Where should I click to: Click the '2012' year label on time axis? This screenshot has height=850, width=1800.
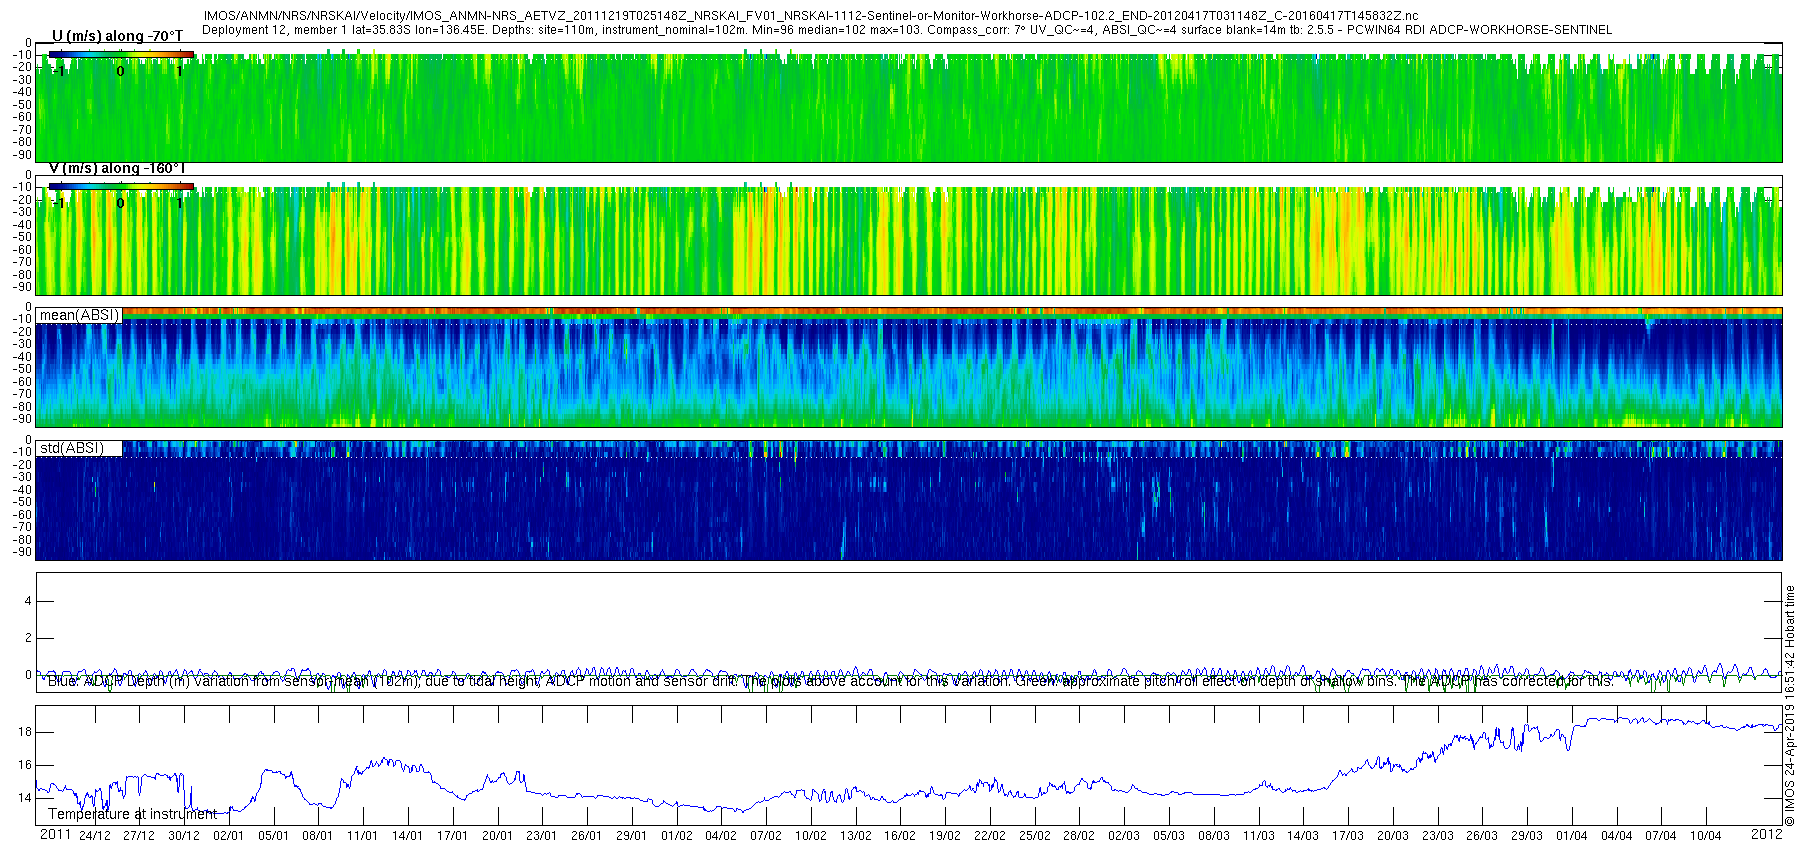(x=1767, y=834)
